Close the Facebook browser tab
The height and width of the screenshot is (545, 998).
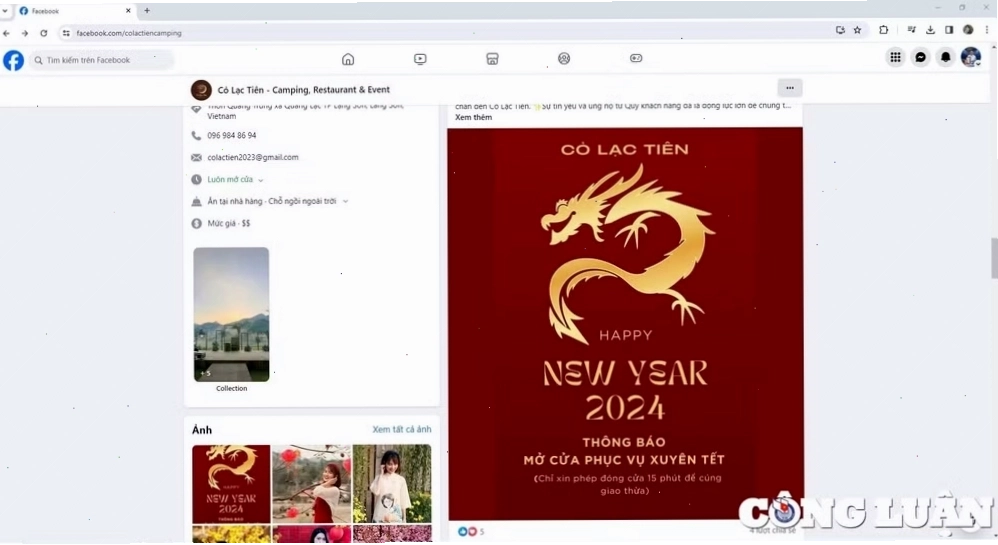click(x=128, y=11)
